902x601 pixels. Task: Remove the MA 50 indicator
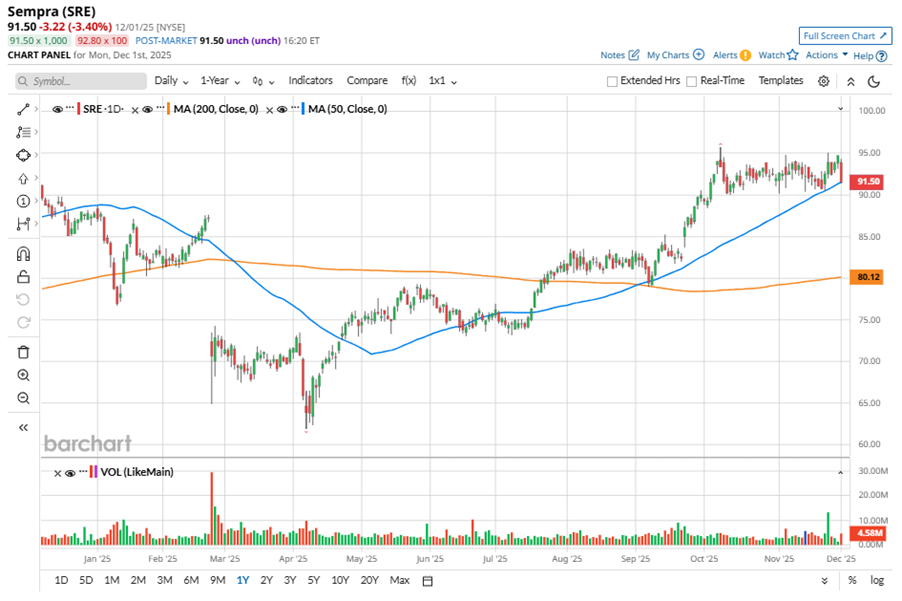(269, 110)
